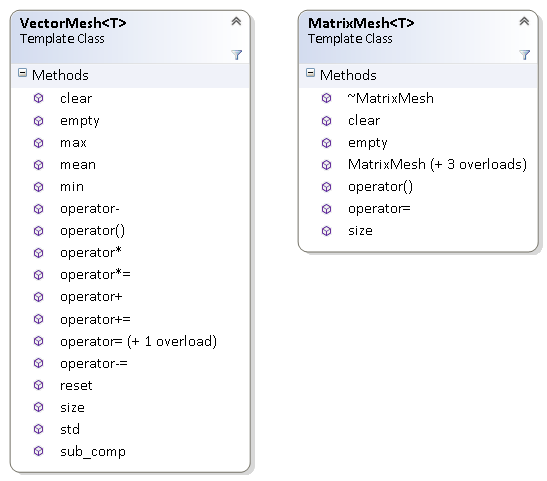Select the MatrixMesh<T> class title
Viewport: 547px width, 481px height.
[361, 23]
